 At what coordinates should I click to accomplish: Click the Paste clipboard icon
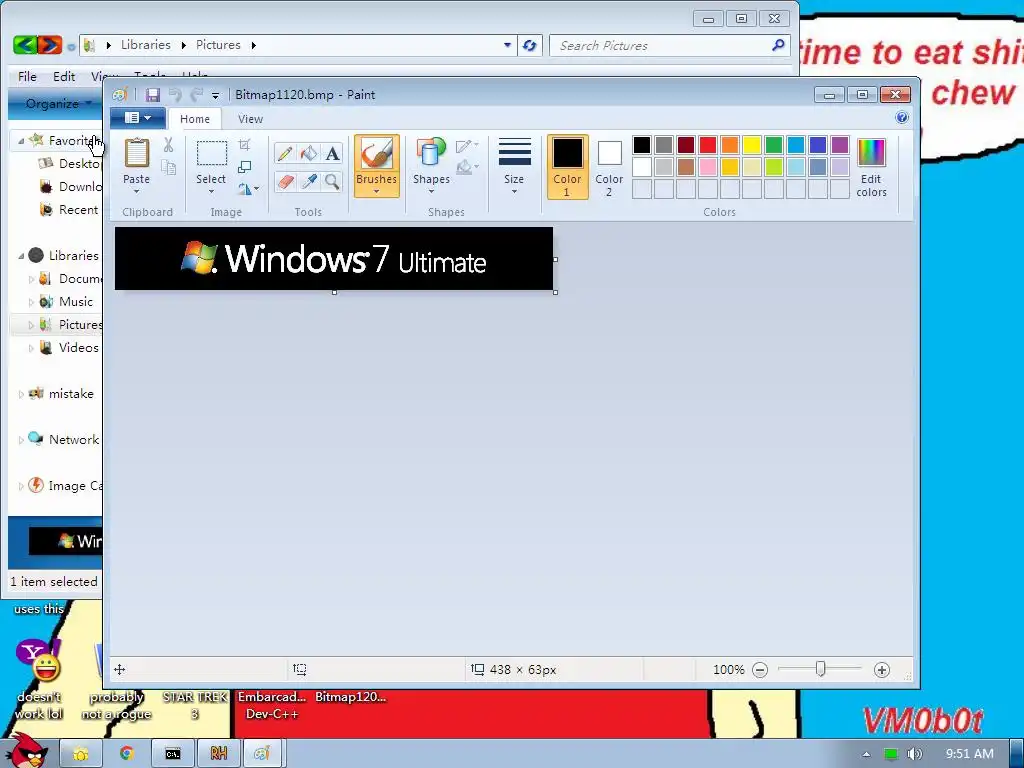[x=136, y=153]
